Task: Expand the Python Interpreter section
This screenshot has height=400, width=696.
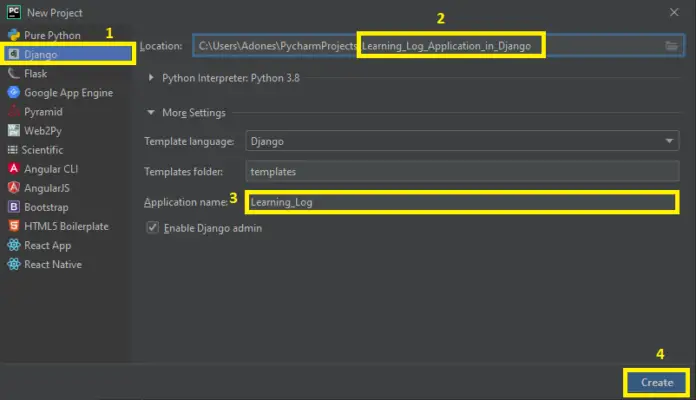Action: tap(152, 77)
